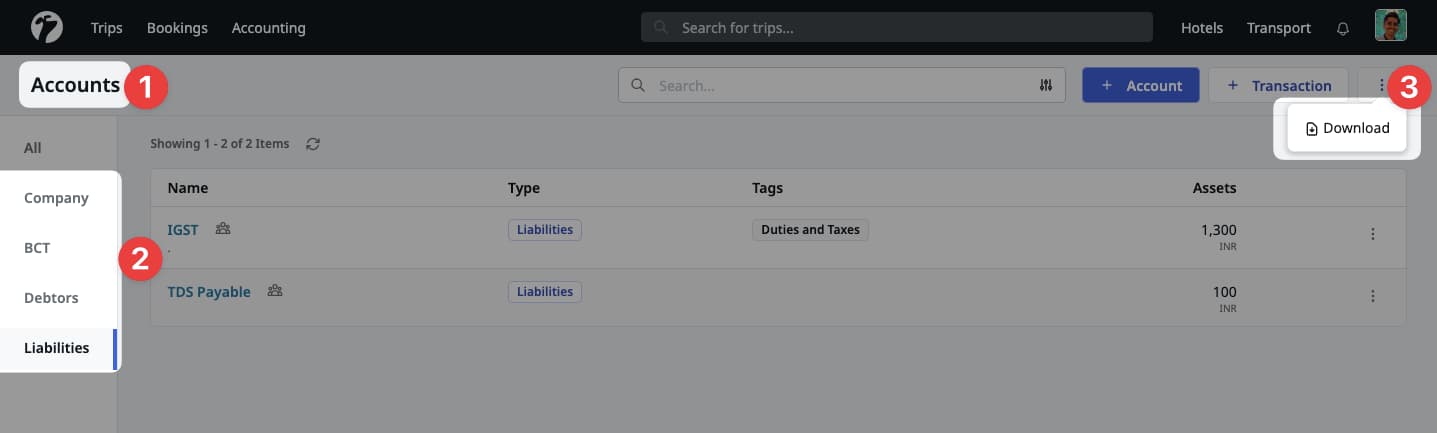Viewport: 1437px width, 433px height.
Task: Open the TDS Payable account link
Action: click(209, 292)
